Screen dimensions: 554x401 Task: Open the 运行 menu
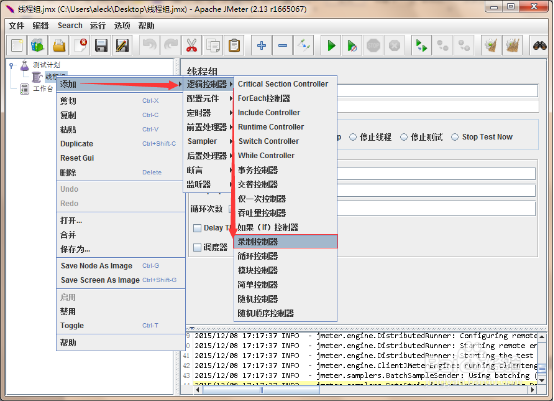[x=98, y=26]
